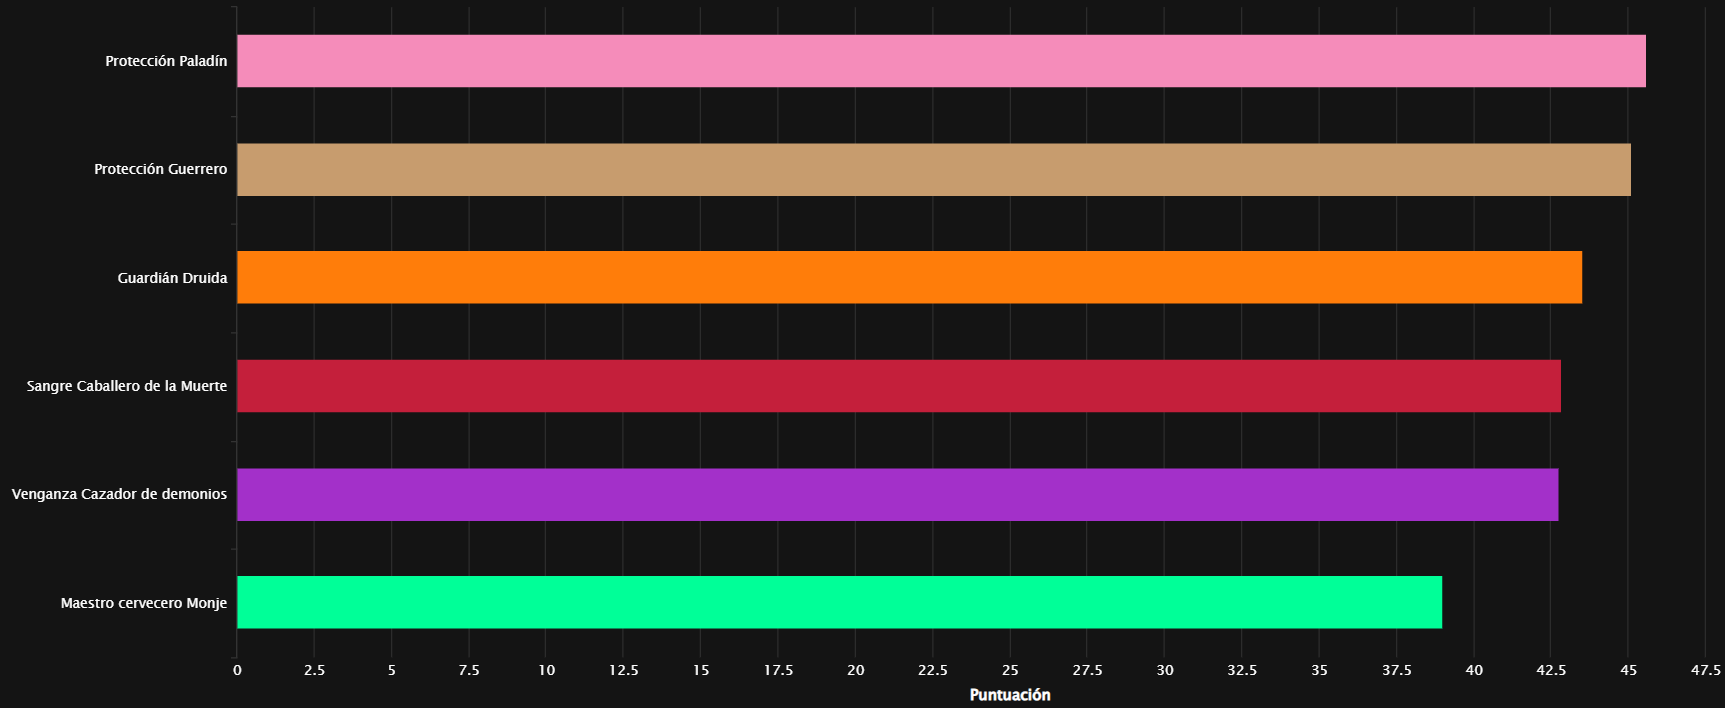The height and width of the screenshot is (708, 1725).
Task: Click the '35' x-axis tick label
Action: tap(1320, 670)
